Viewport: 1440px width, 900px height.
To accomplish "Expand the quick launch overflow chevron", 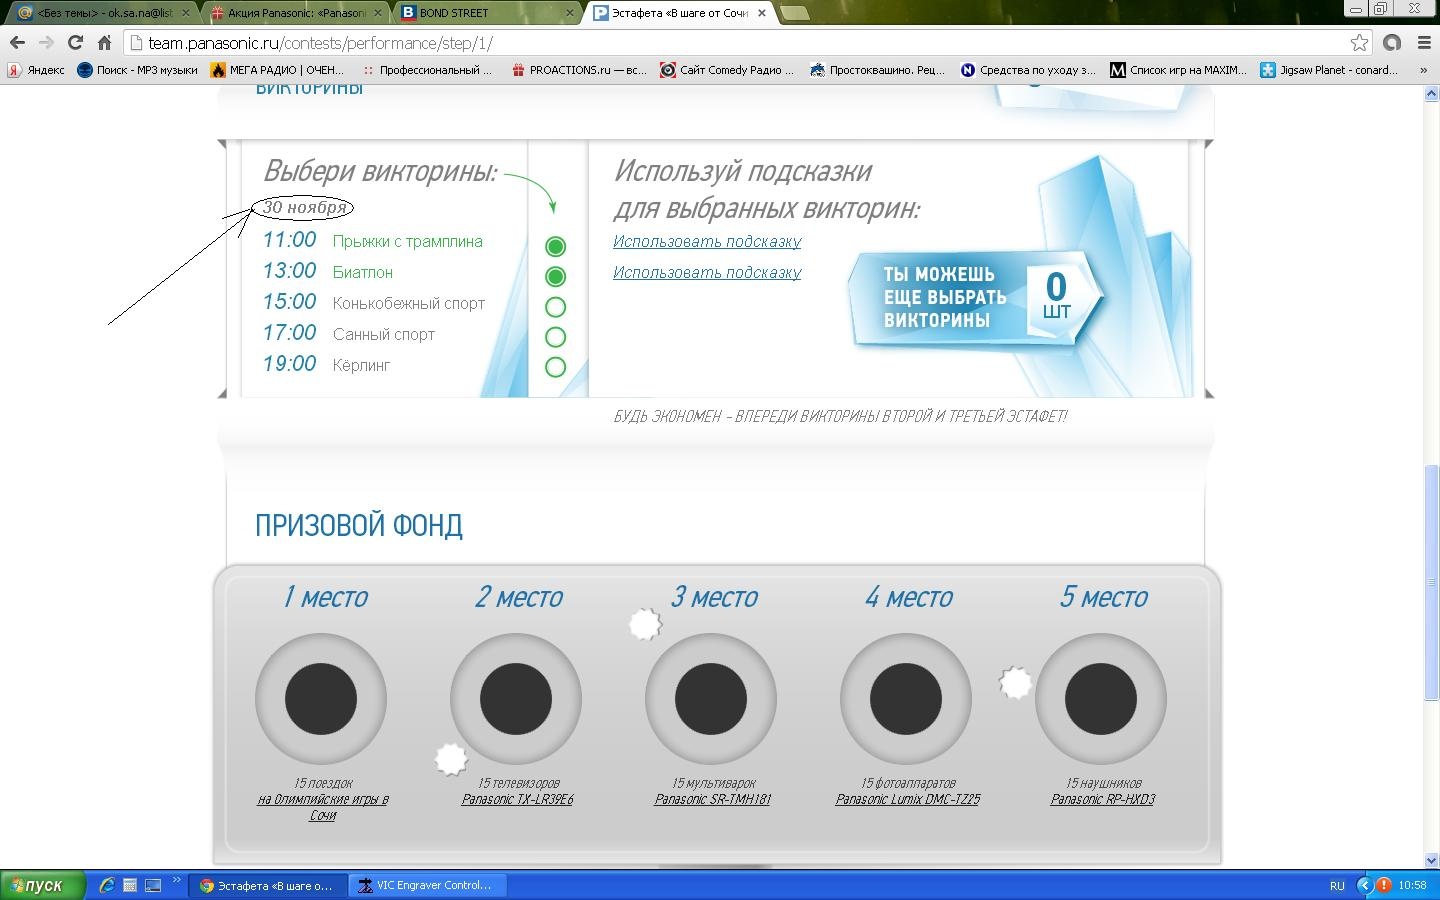I will [x=177, y=881].
